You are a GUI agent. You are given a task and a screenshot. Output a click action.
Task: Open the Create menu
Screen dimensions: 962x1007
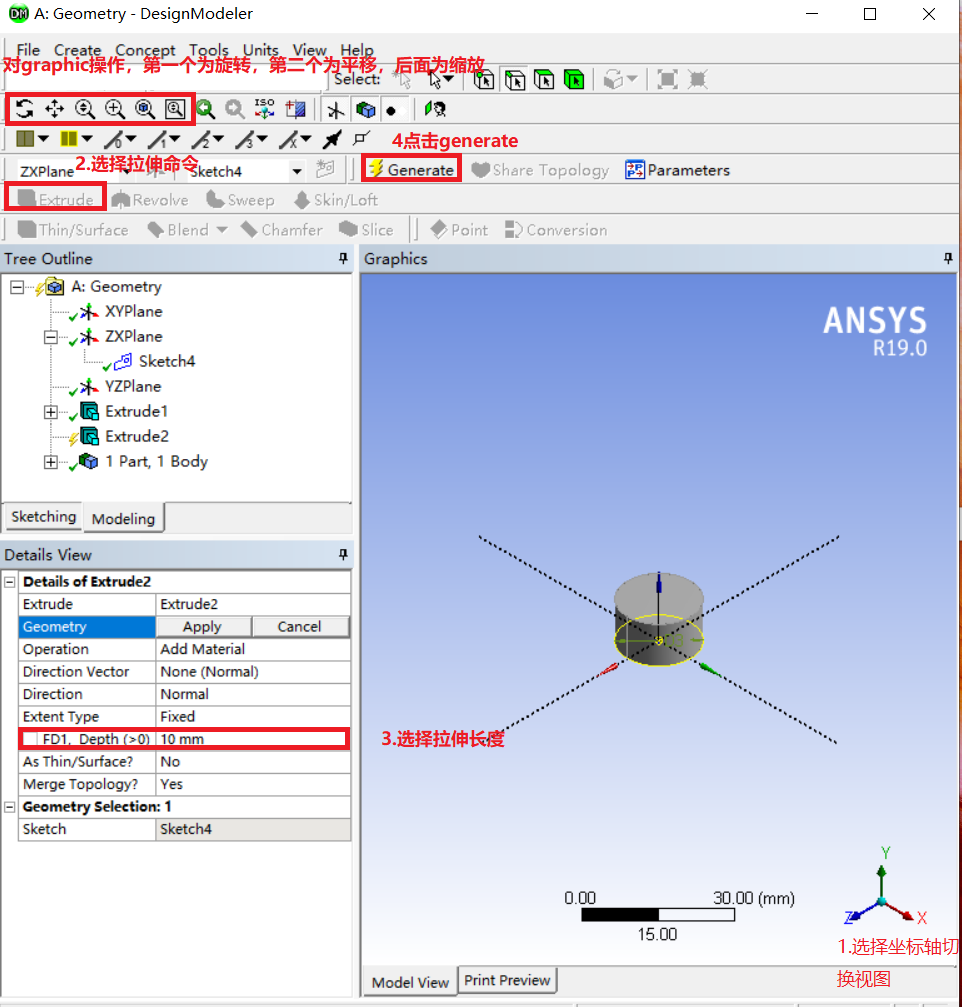(x=77, y=50)
